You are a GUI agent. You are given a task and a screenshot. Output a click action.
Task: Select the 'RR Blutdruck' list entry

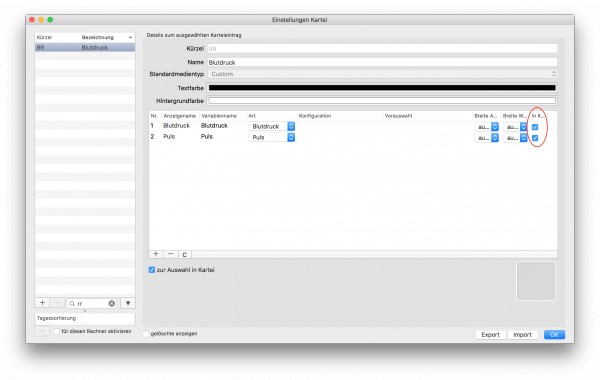[85, 47]
